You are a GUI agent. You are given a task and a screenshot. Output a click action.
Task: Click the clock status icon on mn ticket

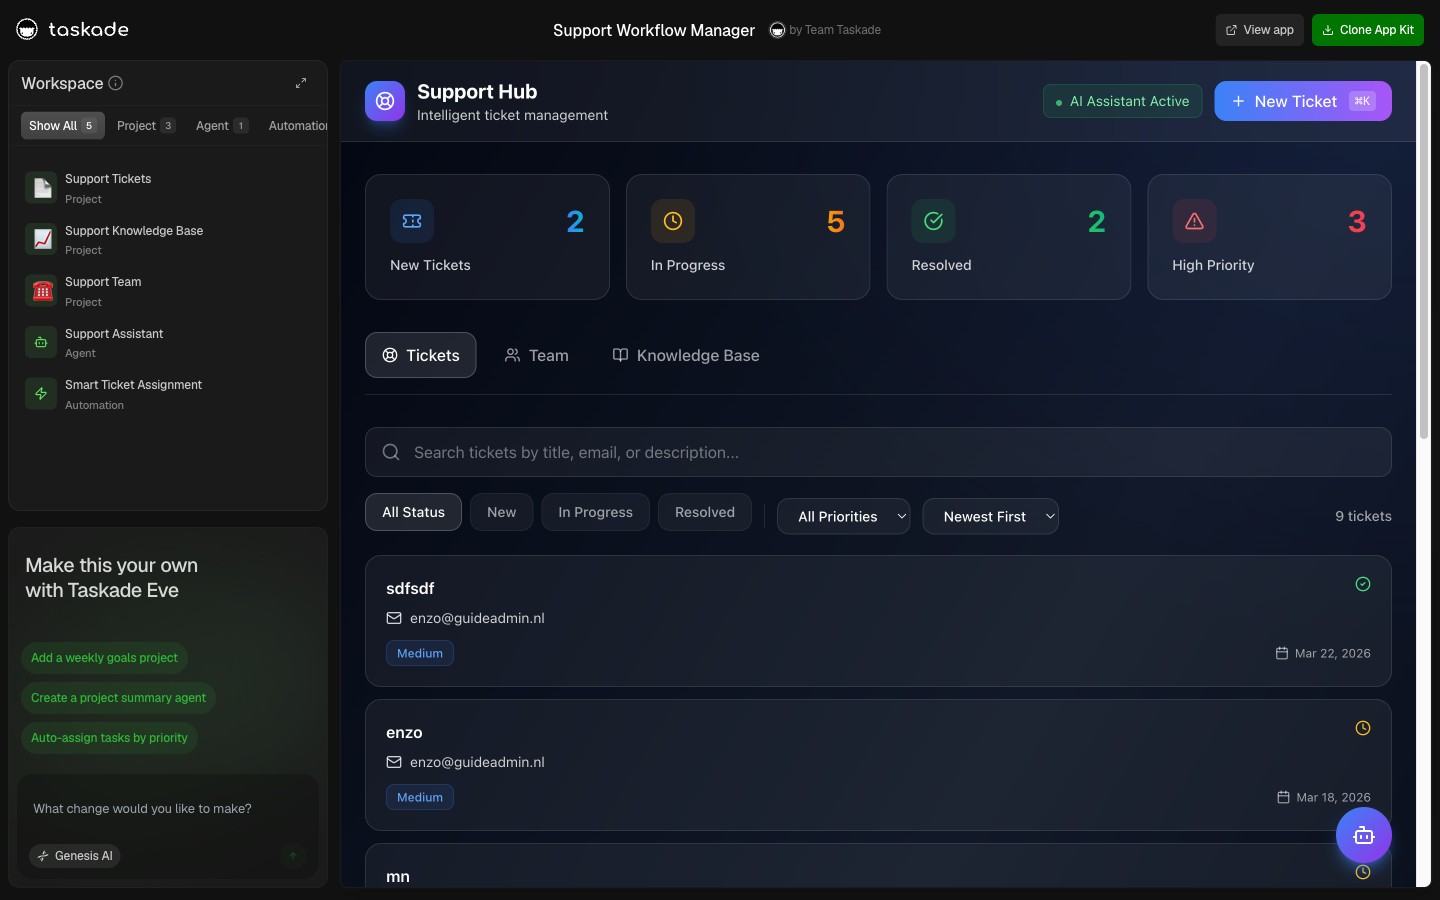pyautogui.click(x=1363, y=872)
